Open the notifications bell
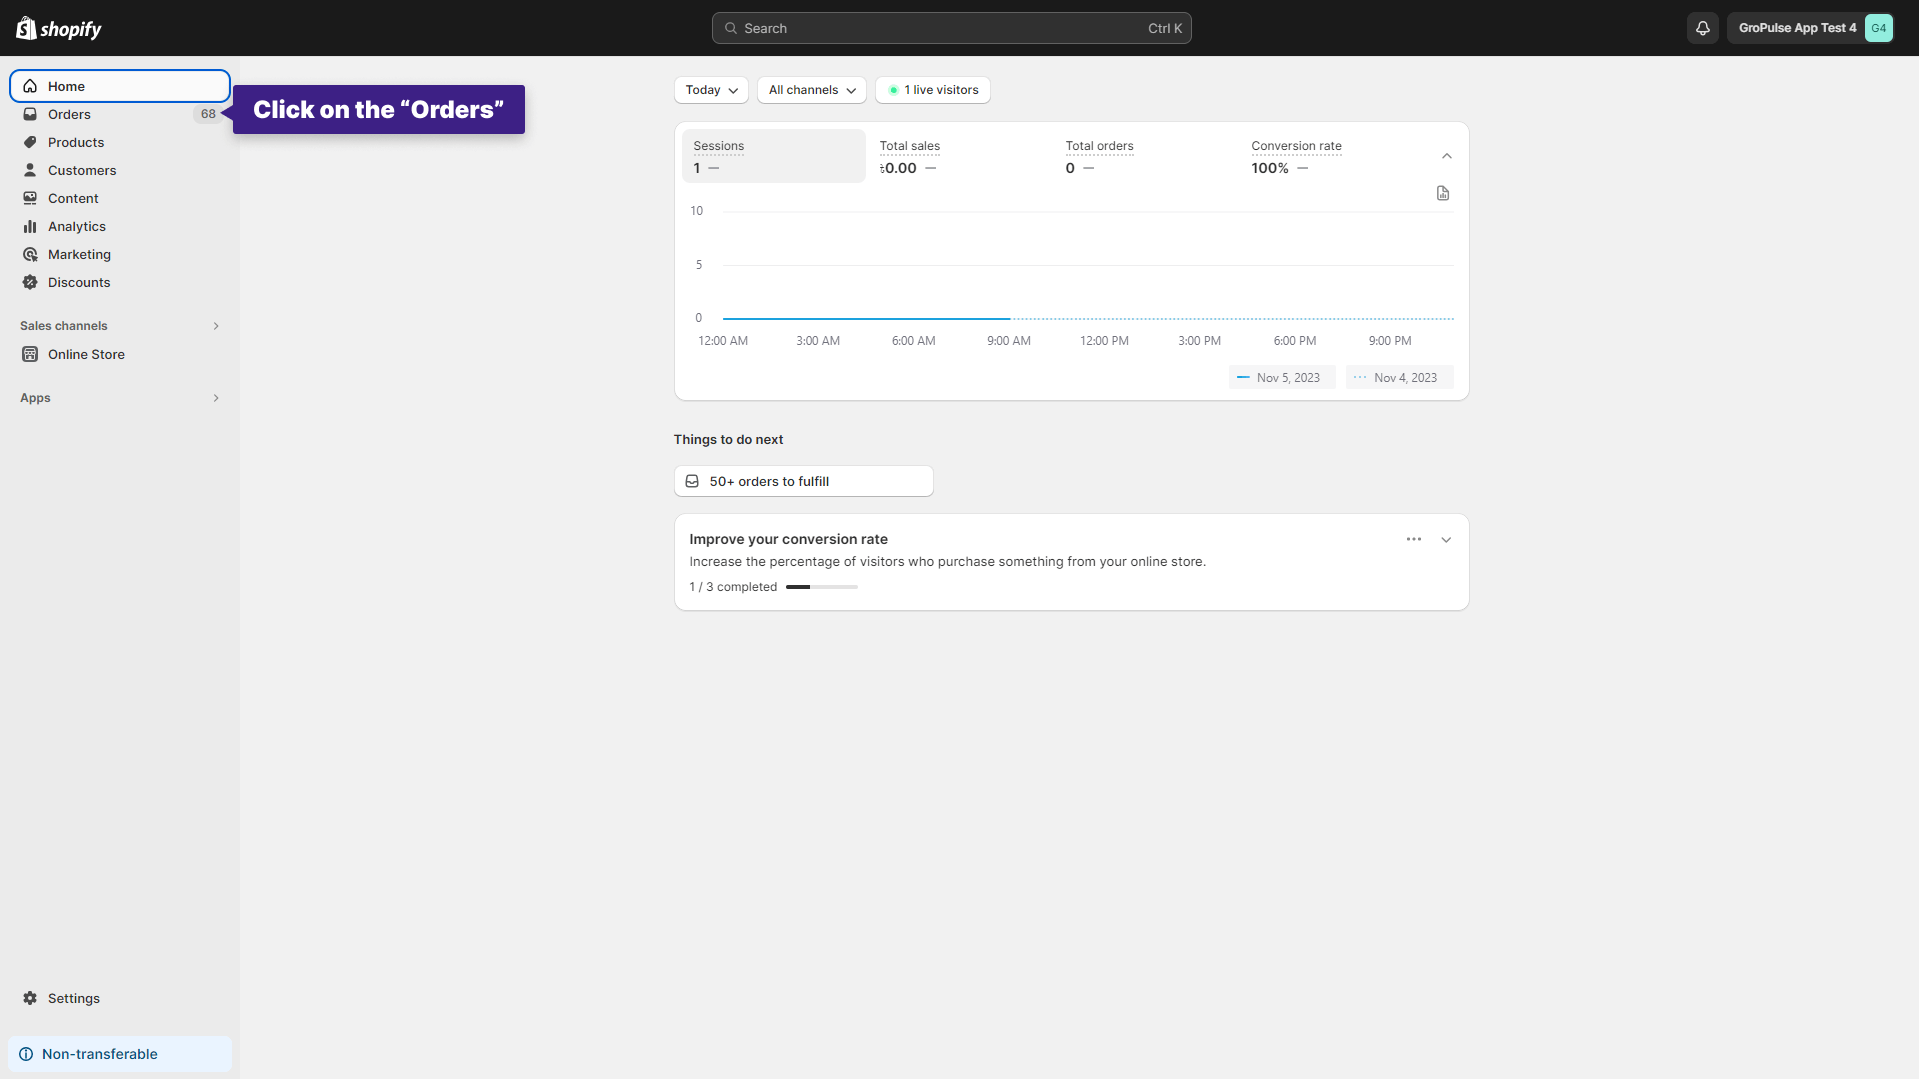The width and height of the screenshot is (1919, 1079). pyautogui.click(x=1702, y=28)
